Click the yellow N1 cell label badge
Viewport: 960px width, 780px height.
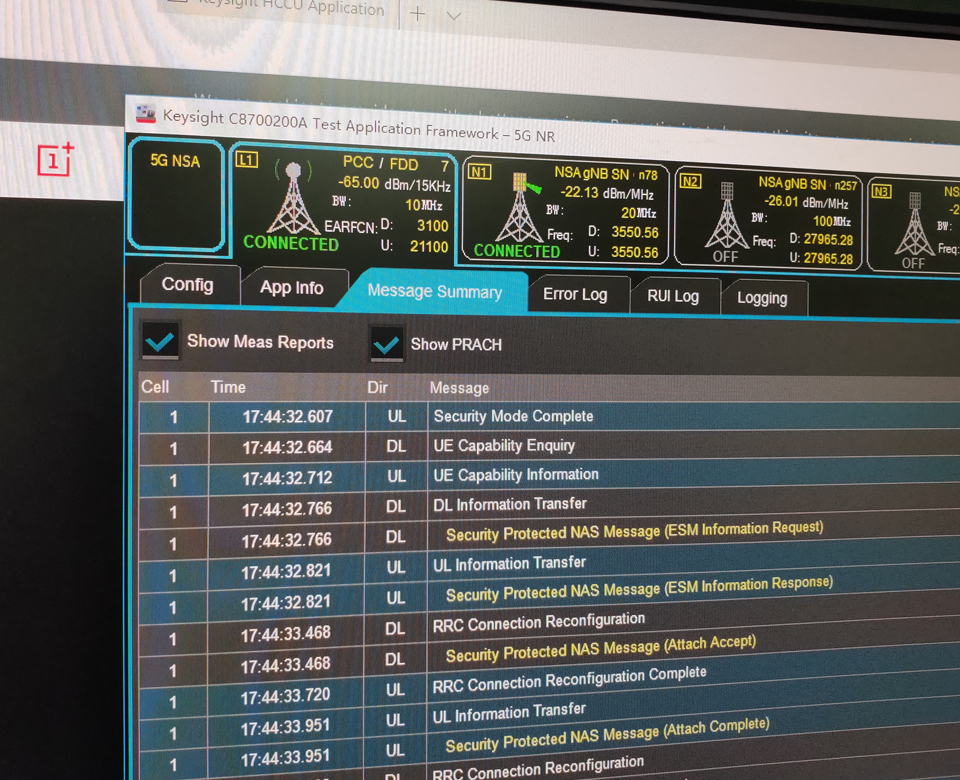(x=480, y=172)
